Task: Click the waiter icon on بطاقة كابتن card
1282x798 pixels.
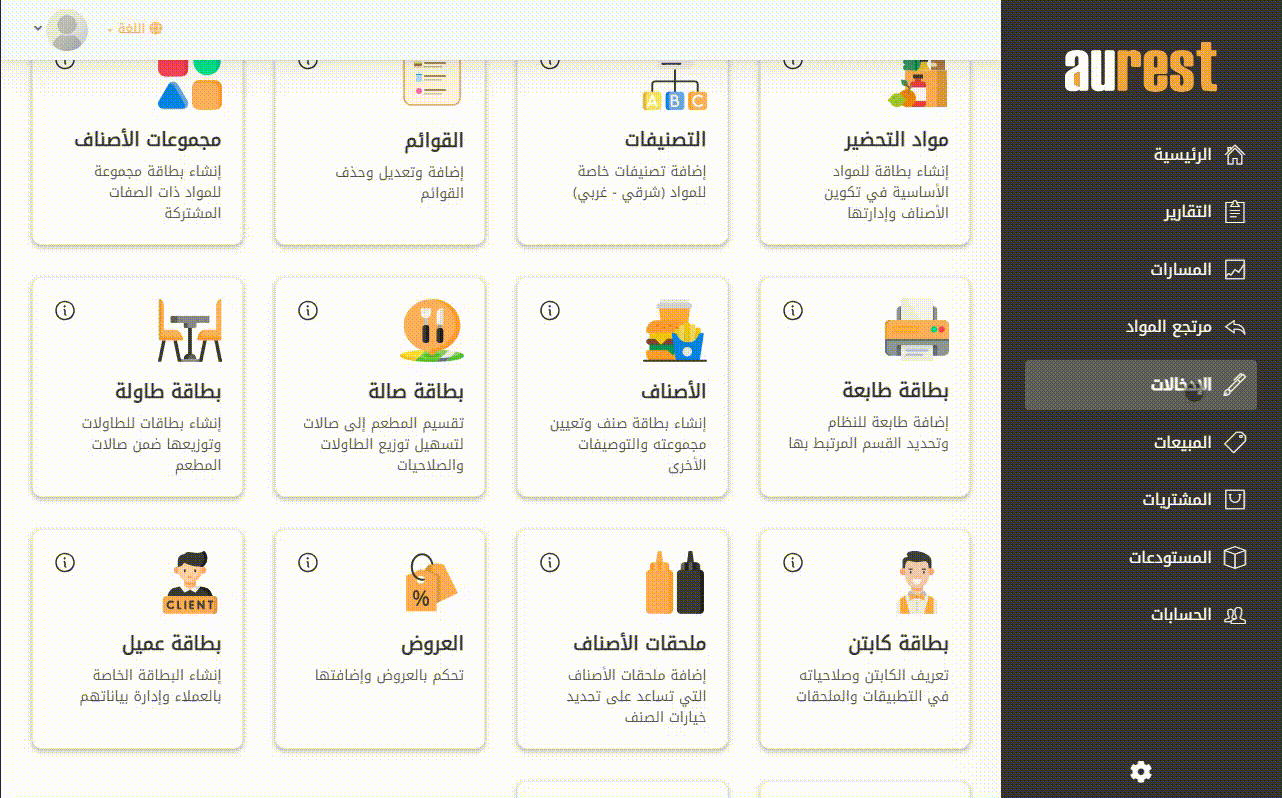Action: 916,582
